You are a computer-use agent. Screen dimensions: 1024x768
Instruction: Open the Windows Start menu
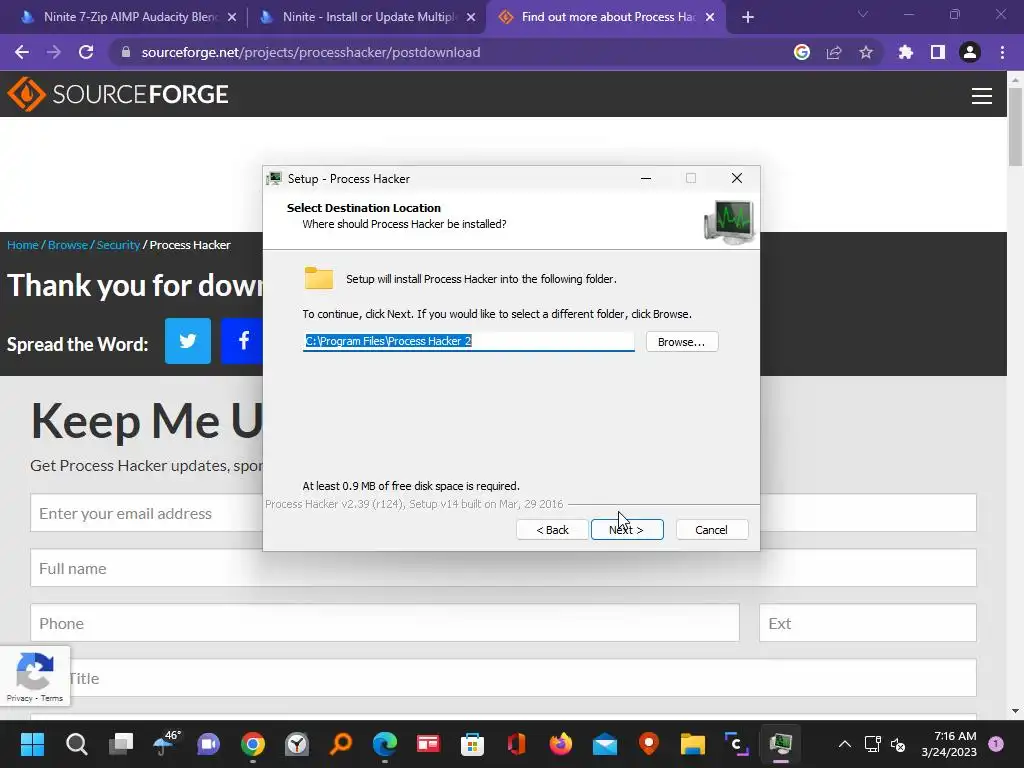coord(32,744)
